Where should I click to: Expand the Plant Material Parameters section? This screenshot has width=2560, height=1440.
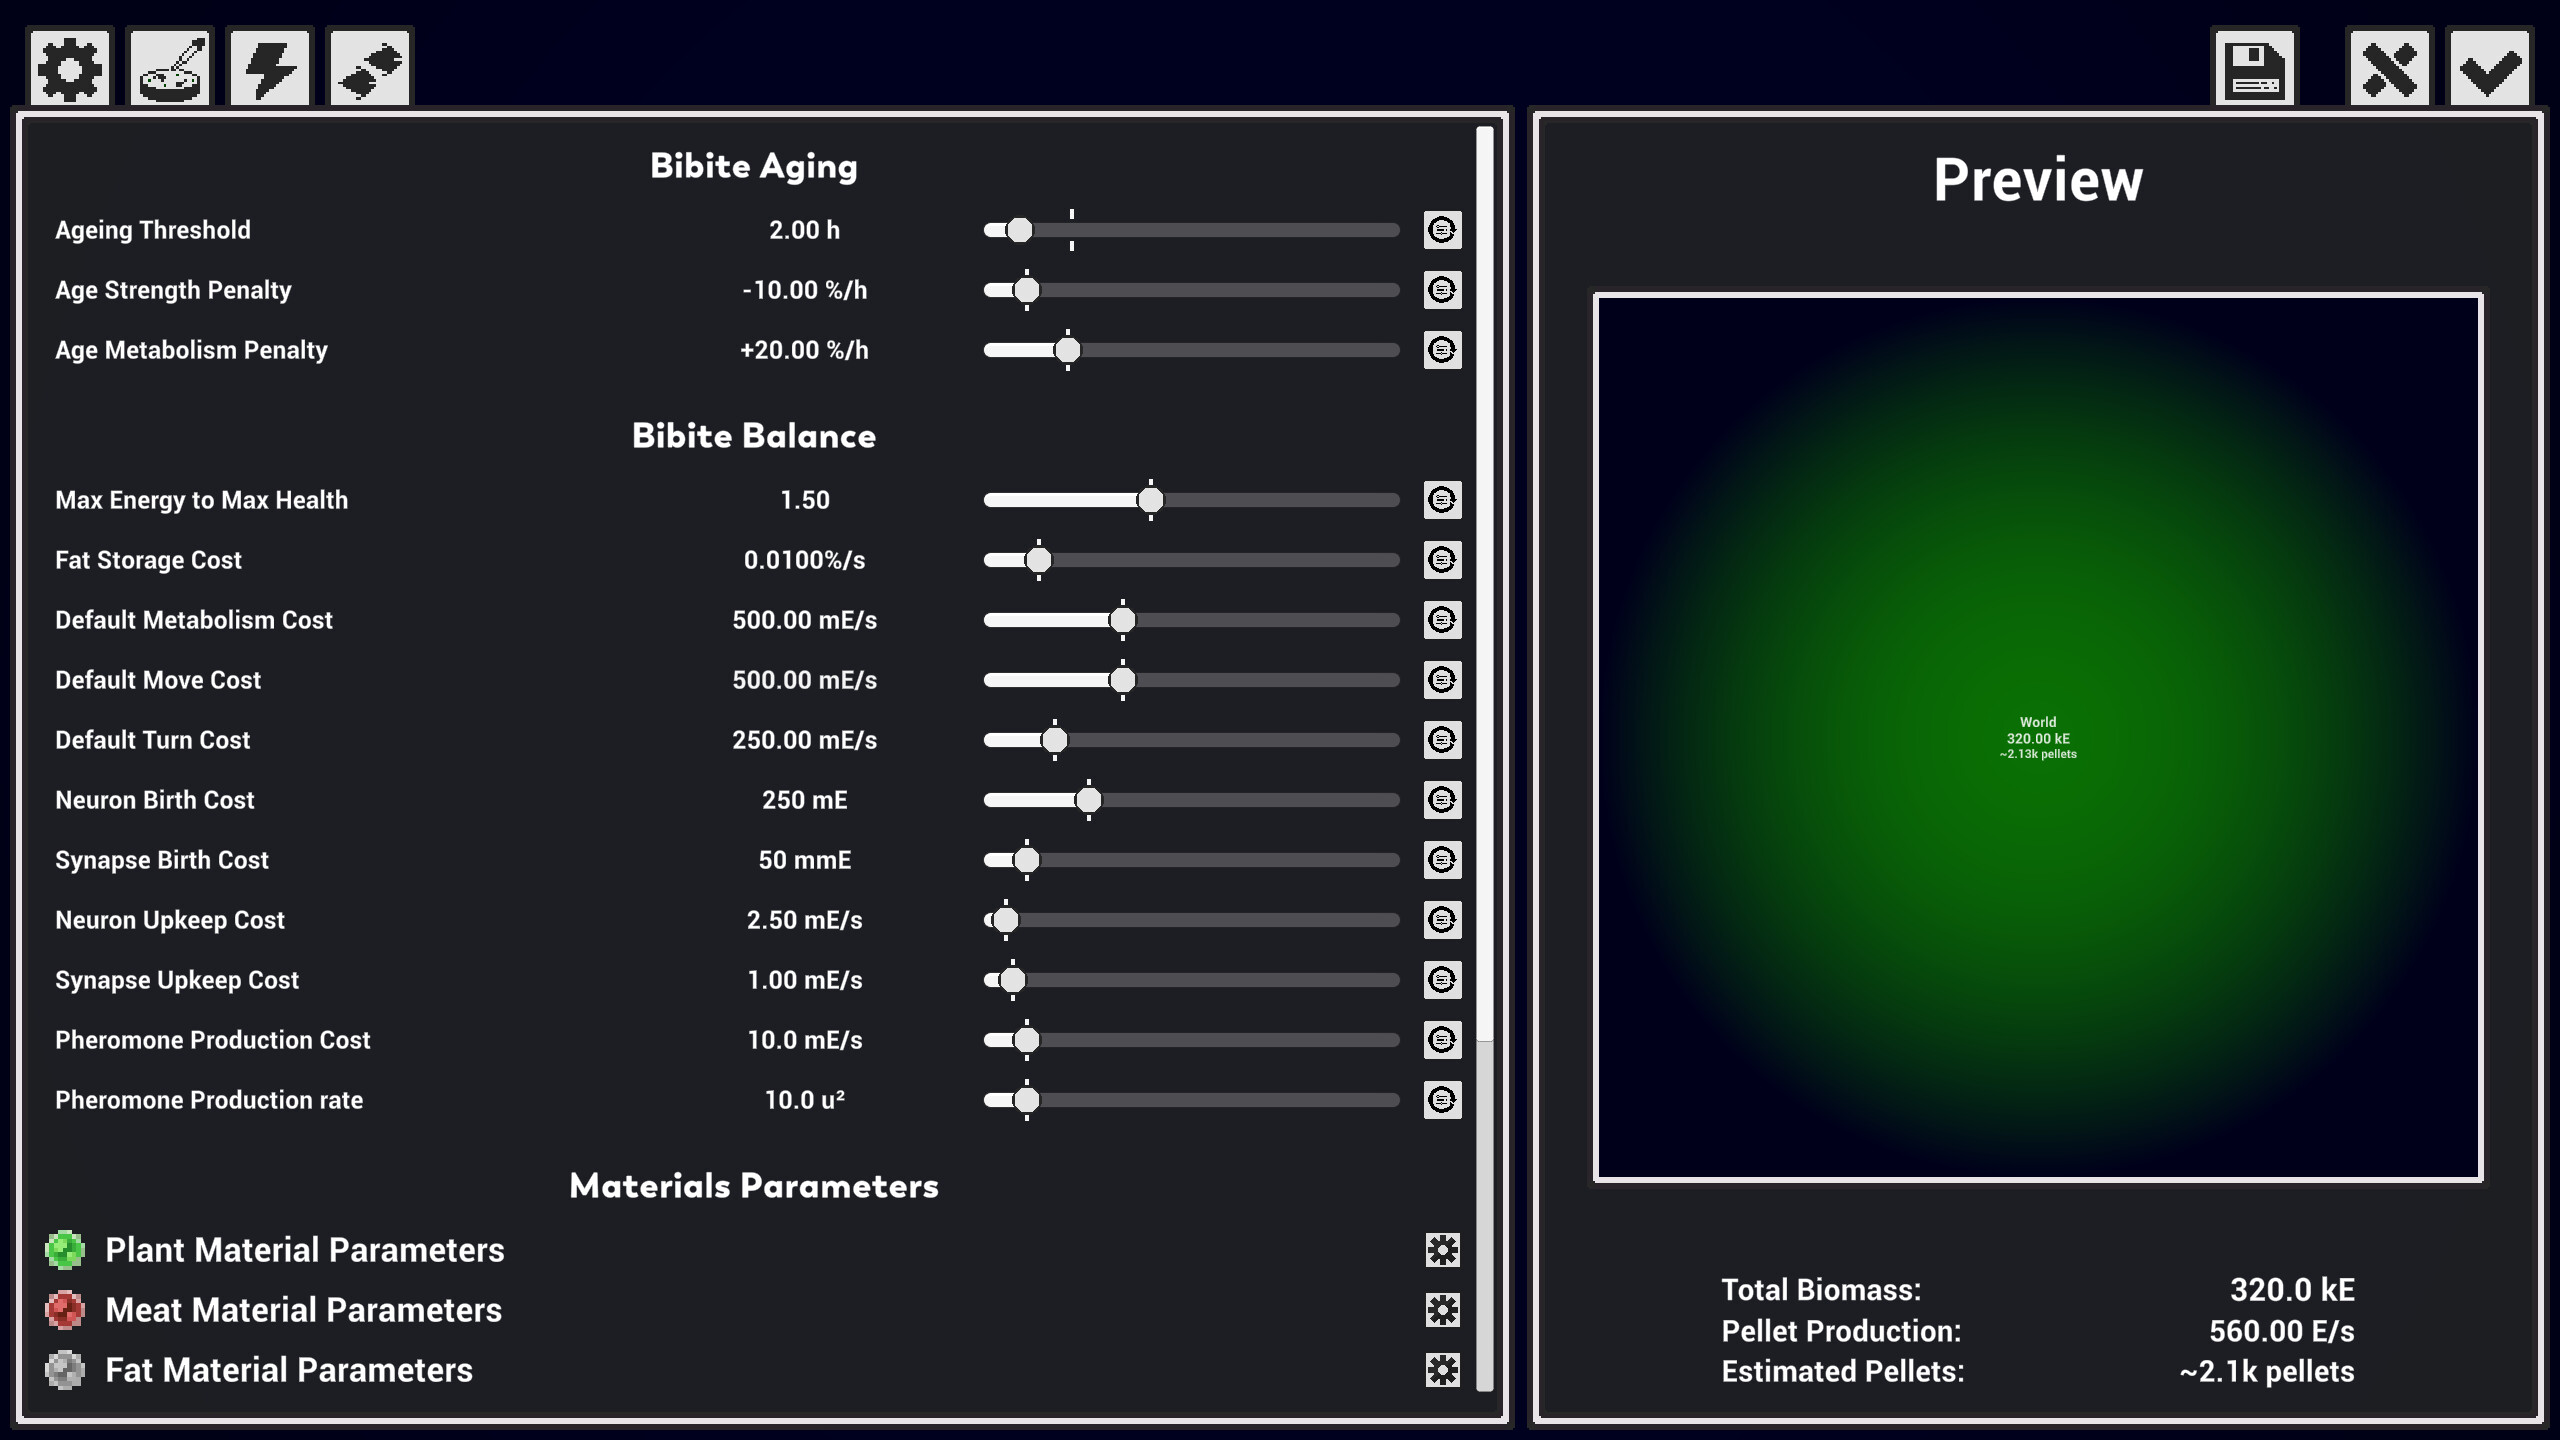tap(304, 1250)
